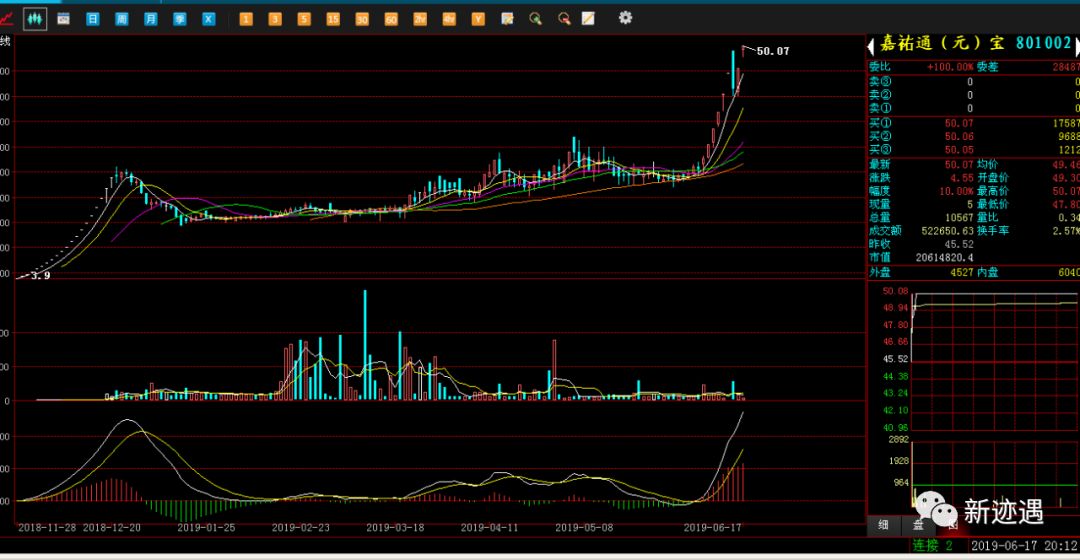Select the weekly (周) period button
The width and height of the screenshot is (1080, 560).
click(x=121, y=19)
